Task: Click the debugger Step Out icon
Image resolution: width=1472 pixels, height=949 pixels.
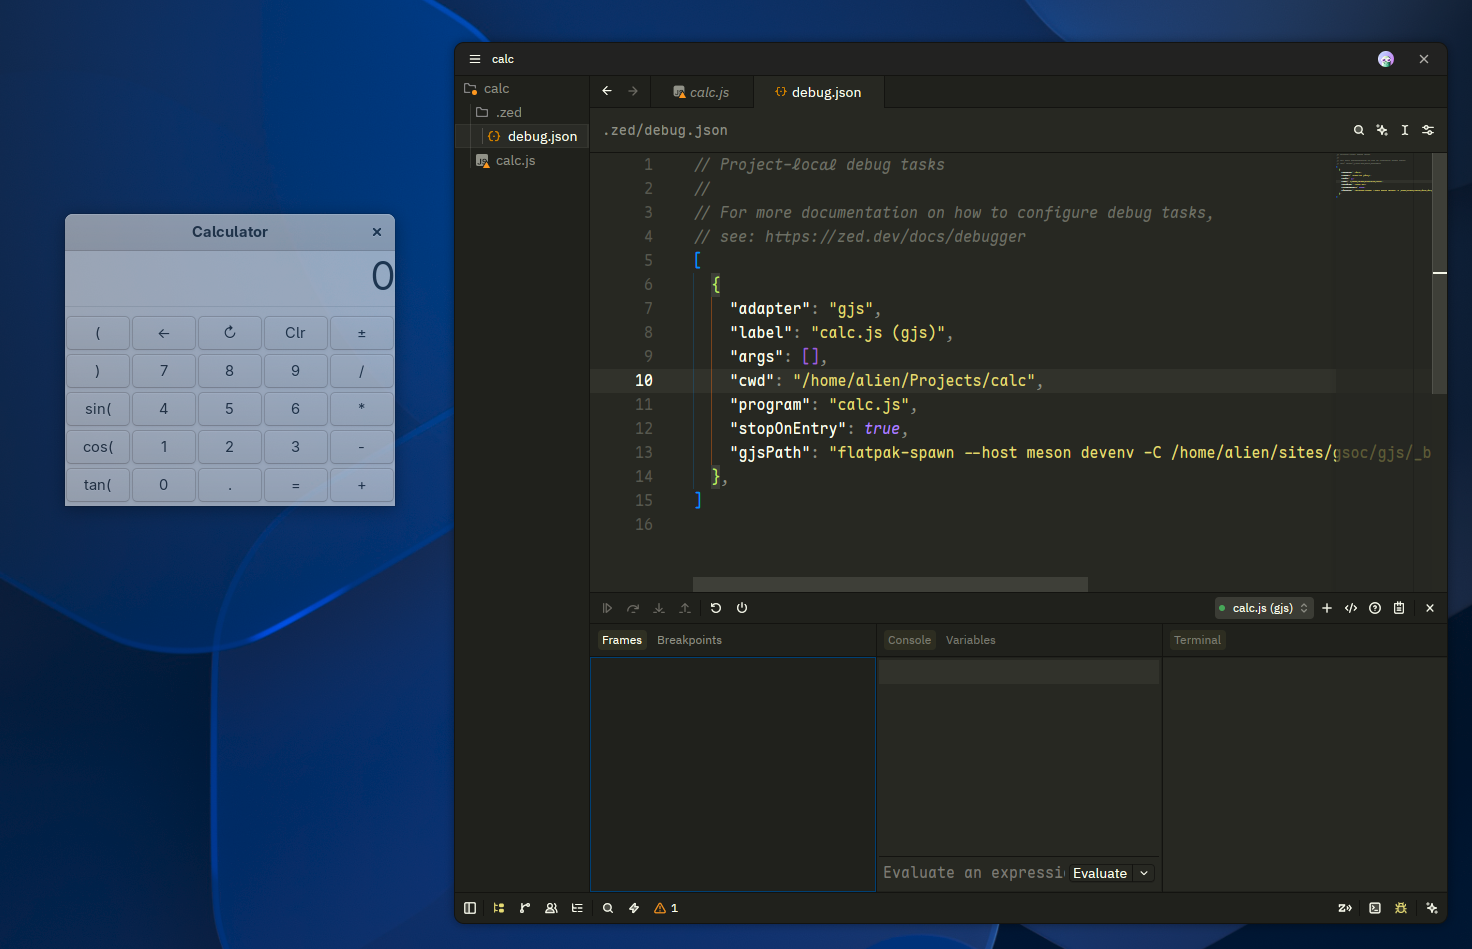Action: tap(685, 608)
